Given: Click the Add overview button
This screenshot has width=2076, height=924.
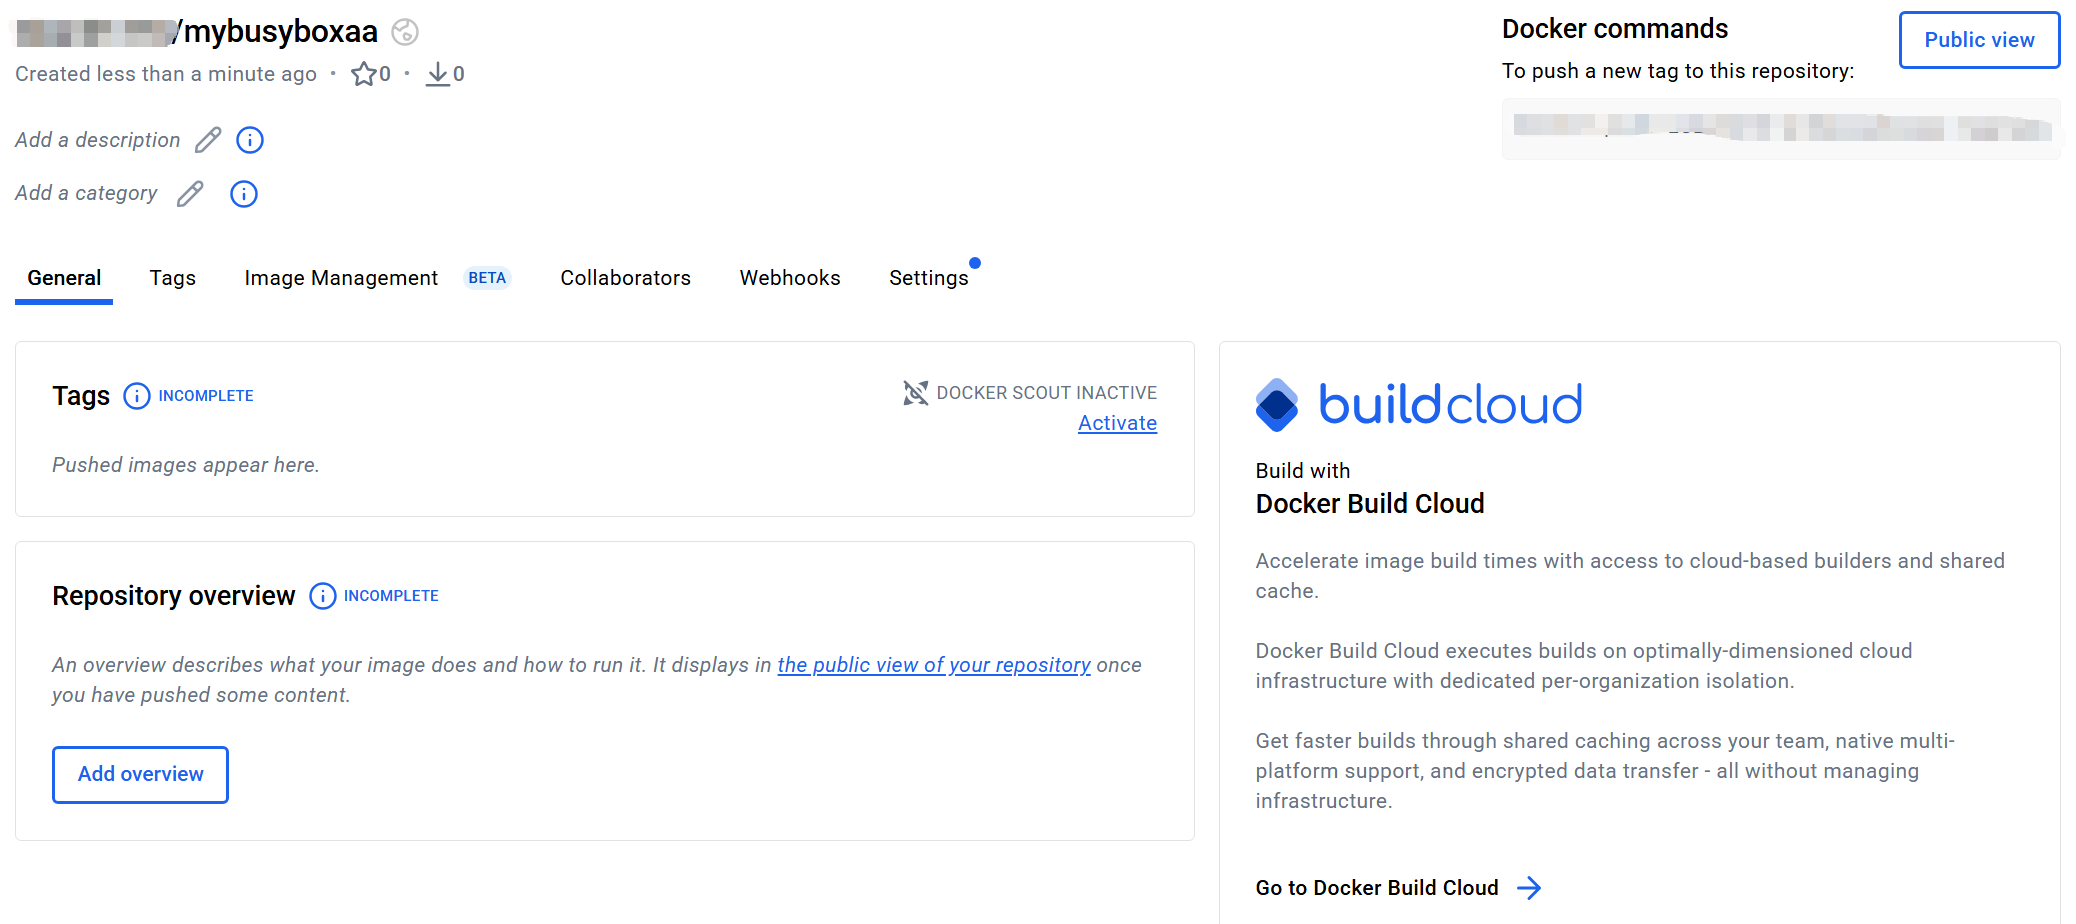Looking at the screenshot, I should [x=141, y=774].
